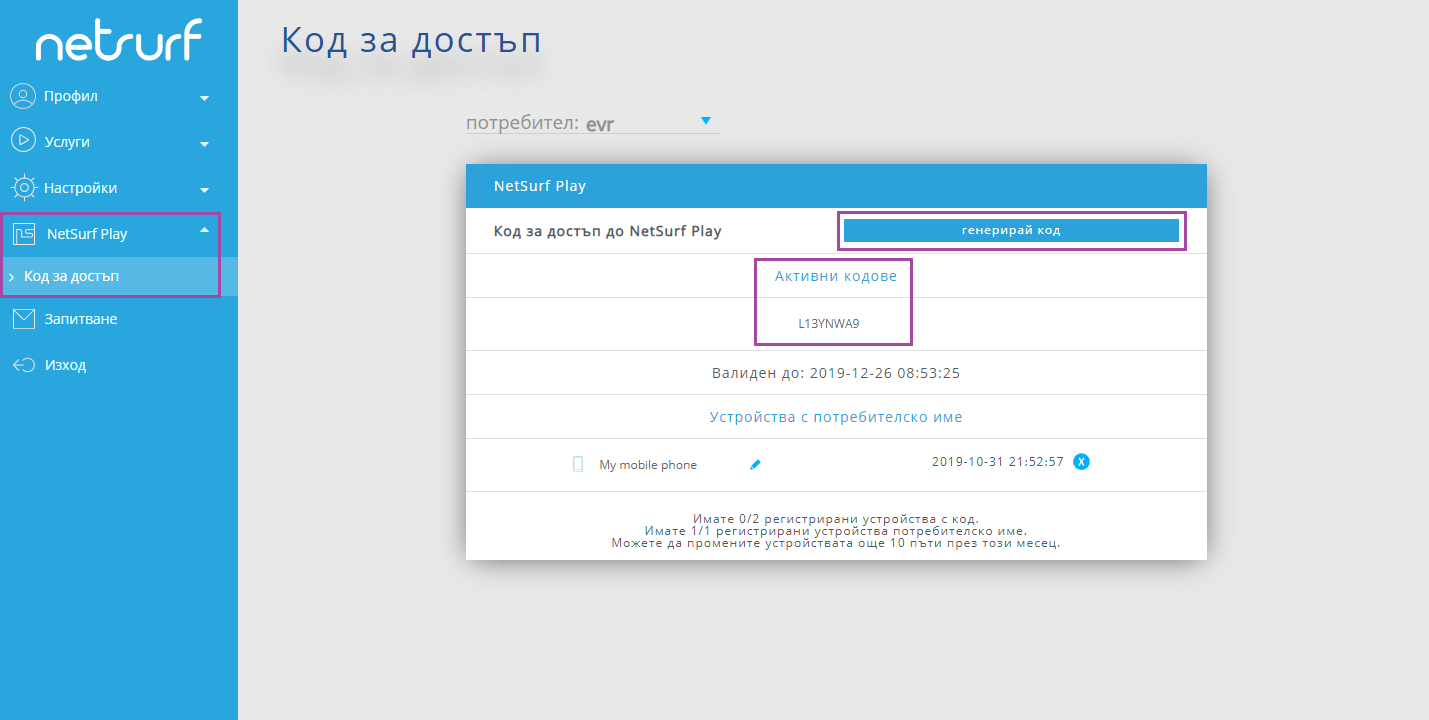Expand the Настройки menu arrow
This screenshot has width=1429, height=720.
(204, 190)
